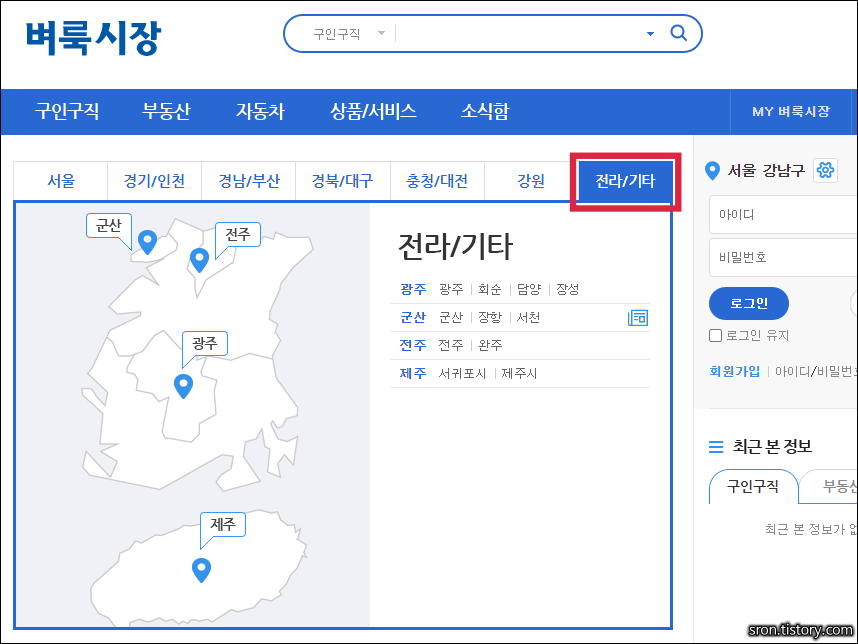
Task: Open the 부동산 main menu
Action: pos(166,111)
